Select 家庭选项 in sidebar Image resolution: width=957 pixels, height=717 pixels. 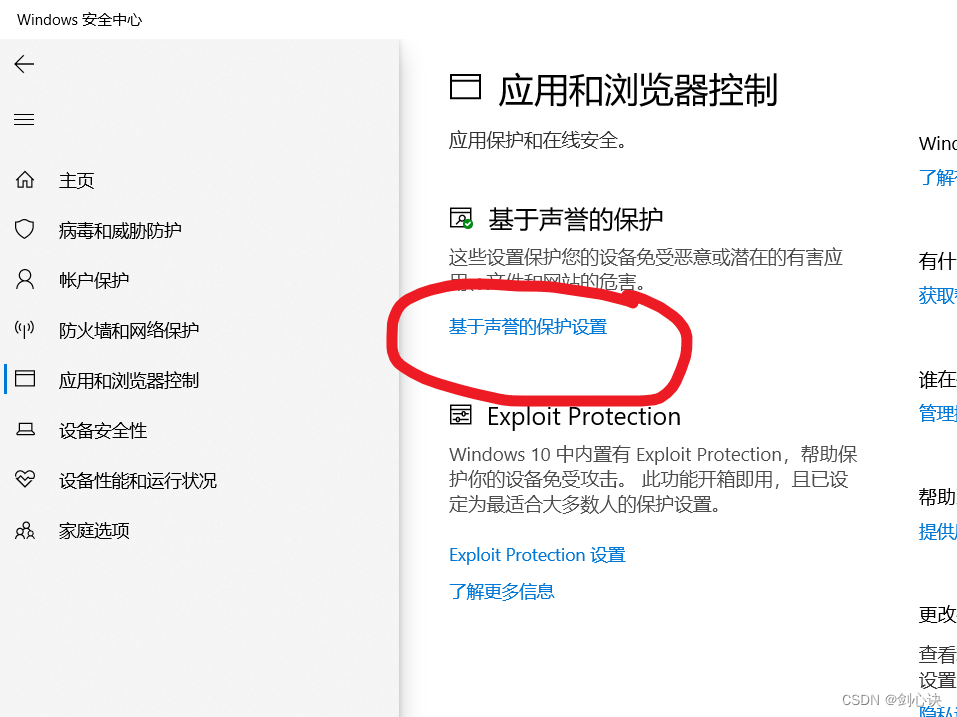[x=94, y=531]
